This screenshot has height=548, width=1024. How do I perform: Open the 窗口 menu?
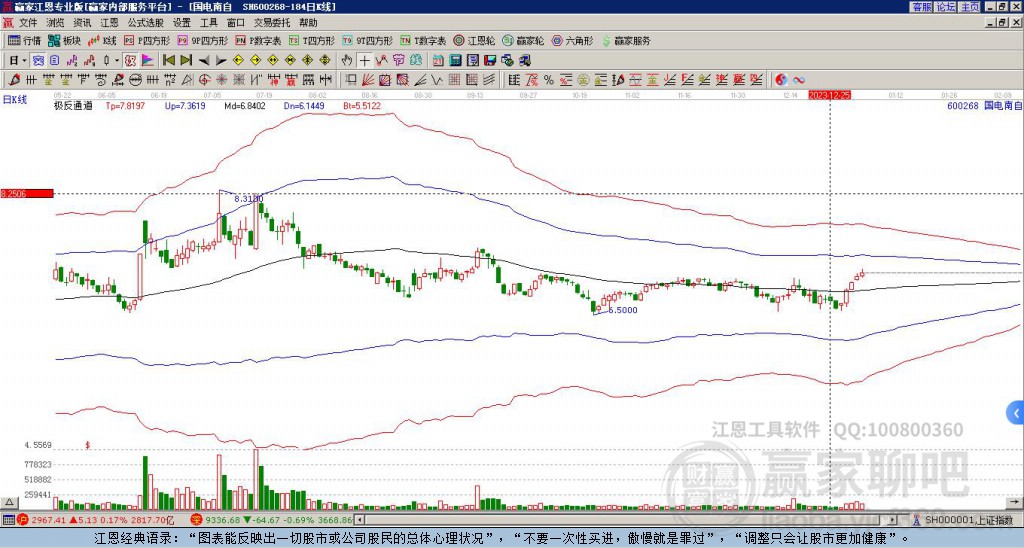pos(236,23)
